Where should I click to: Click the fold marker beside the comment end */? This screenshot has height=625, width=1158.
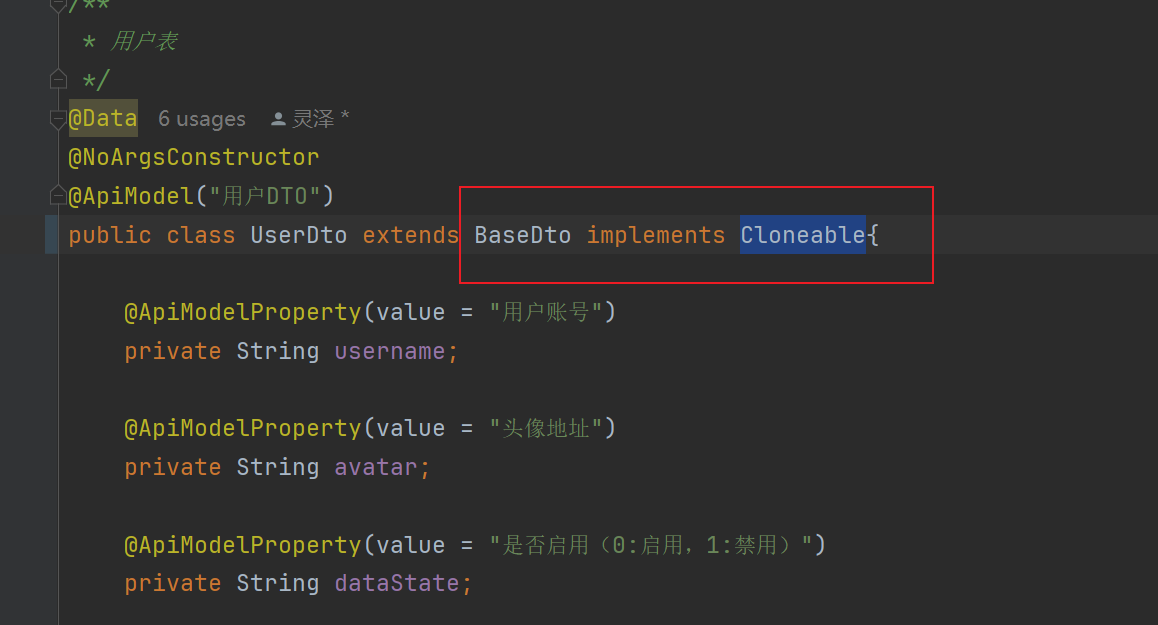pyautogui.click(x=59, y=79)
